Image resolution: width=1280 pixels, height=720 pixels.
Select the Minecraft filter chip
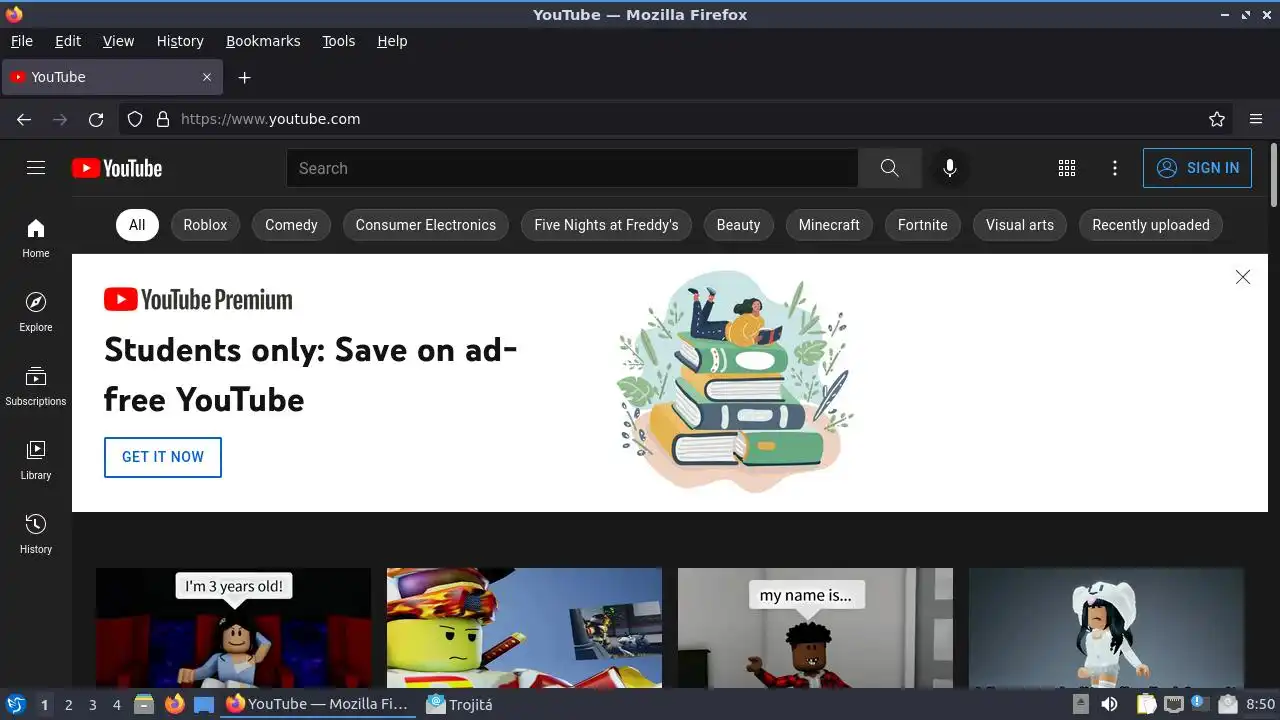point(829,225)
